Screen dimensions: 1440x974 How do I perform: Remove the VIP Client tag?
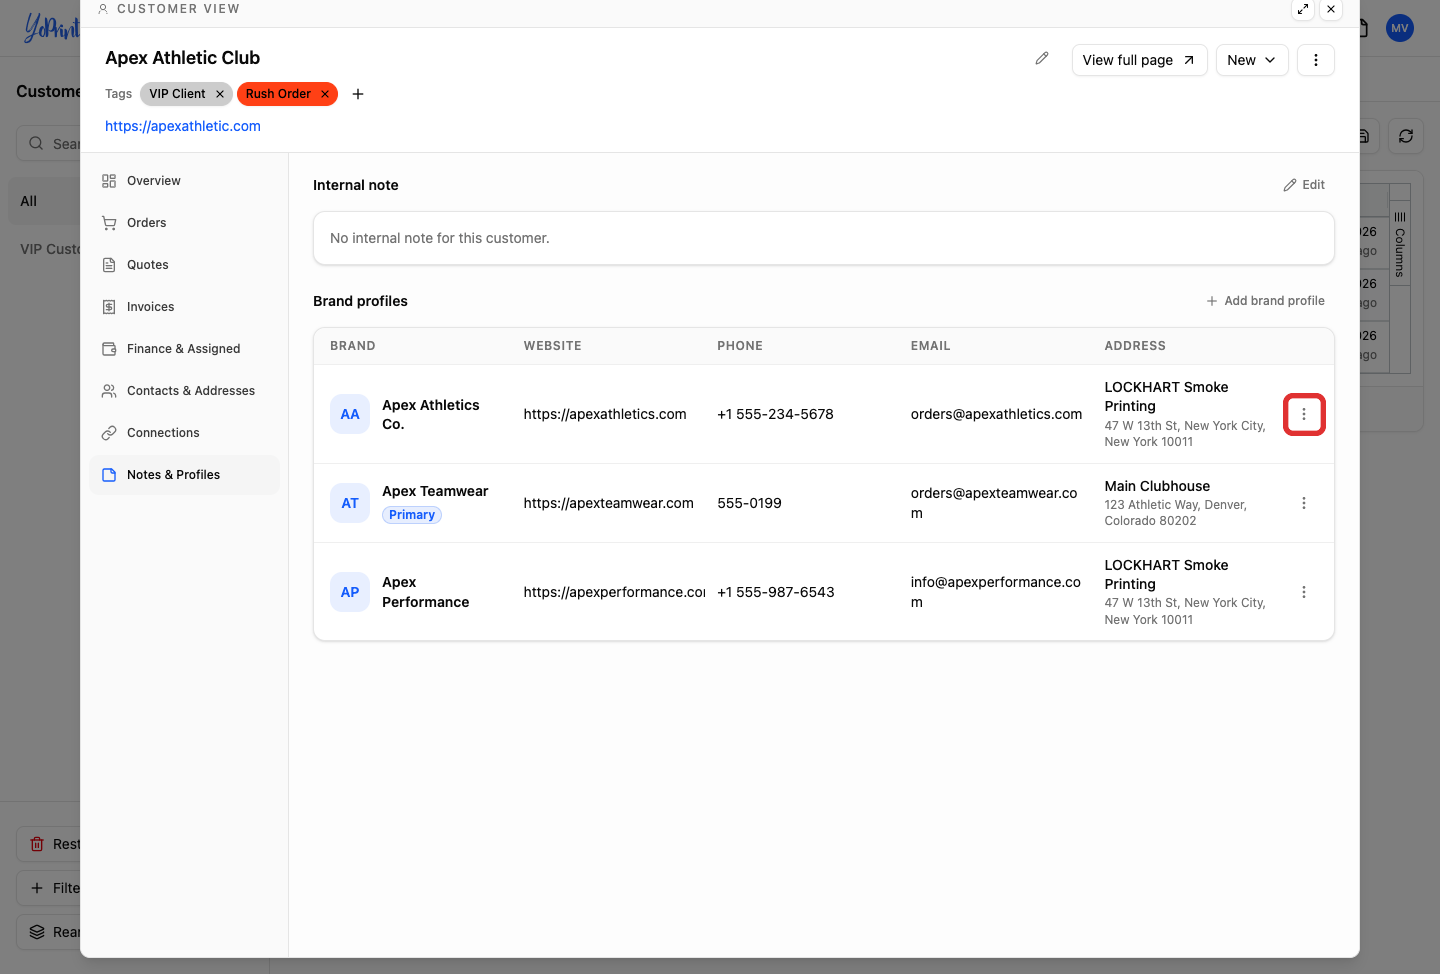pyautogui.click(x=220, y=94)
